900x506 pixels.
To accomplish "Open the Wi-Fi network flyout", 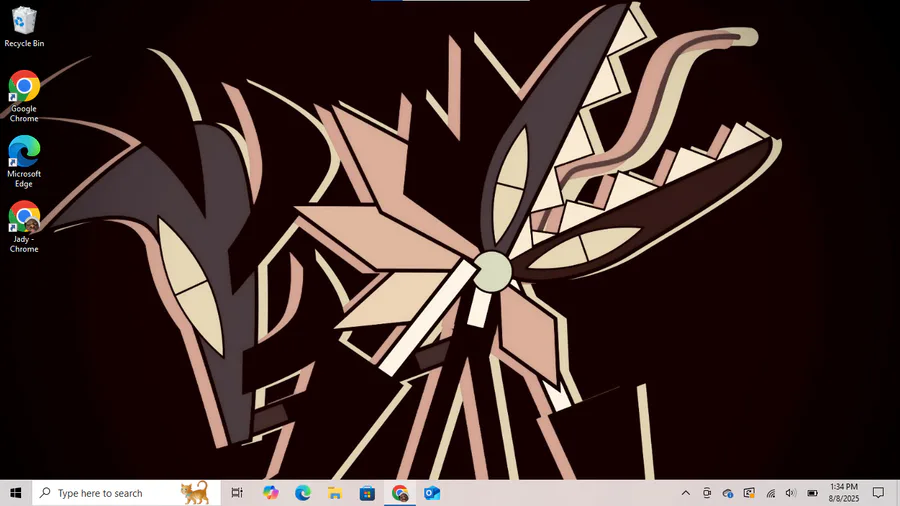I will tap(770, 493).
